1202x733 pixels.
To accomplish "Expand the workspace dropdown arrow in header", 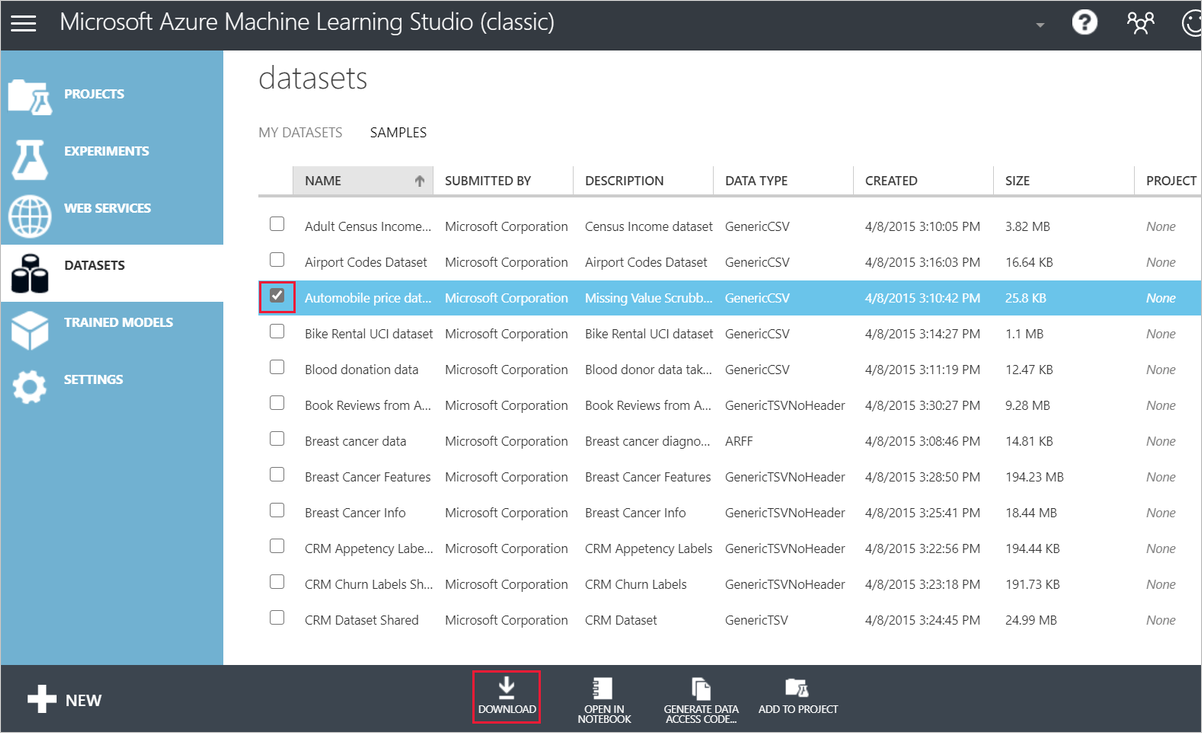I will (x=1040, y=25).
